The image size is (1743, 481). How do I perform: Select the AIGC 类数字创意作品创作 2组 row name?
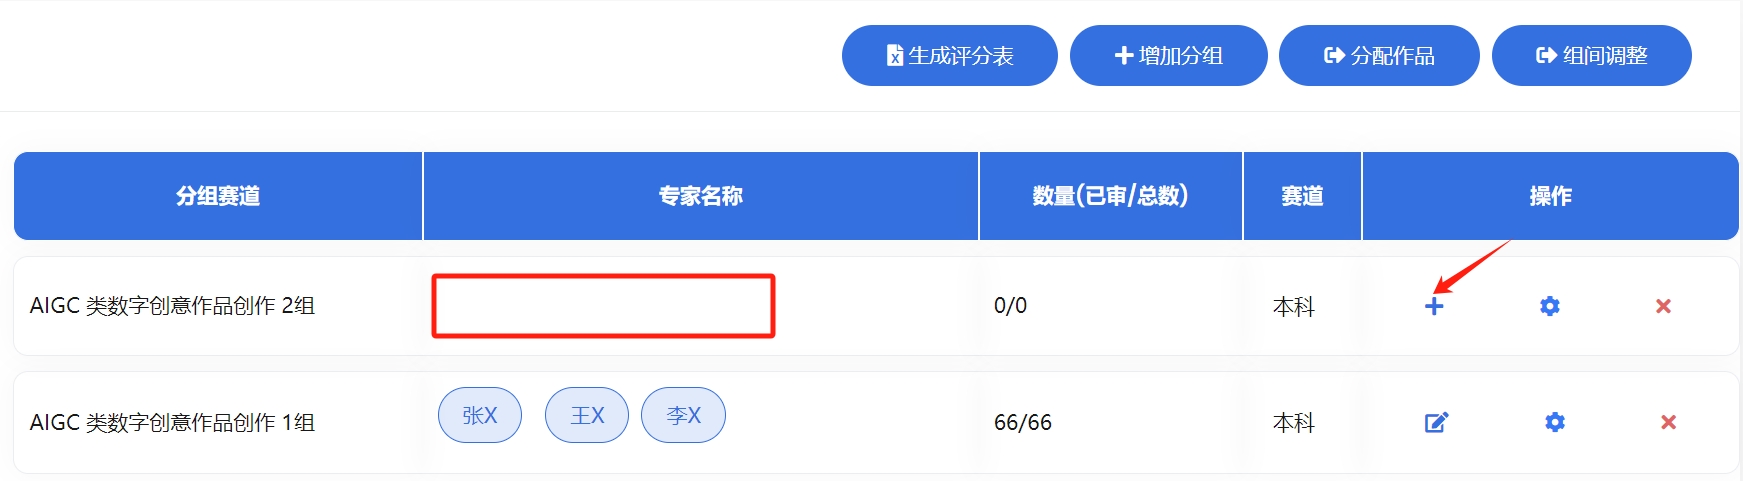pos(172,306)
